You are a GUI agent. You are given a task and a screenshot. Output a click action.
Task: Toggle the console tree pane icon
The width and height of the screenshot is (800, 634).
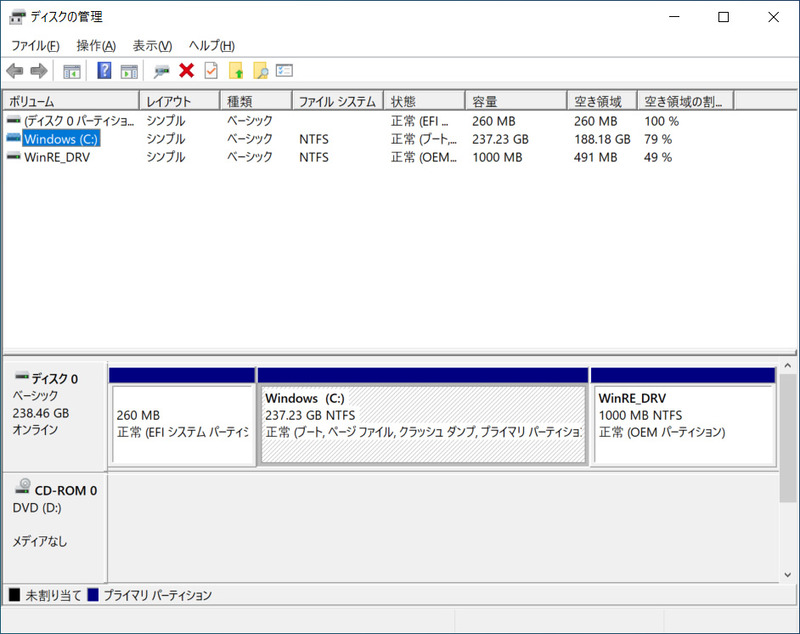pos(70,70)
